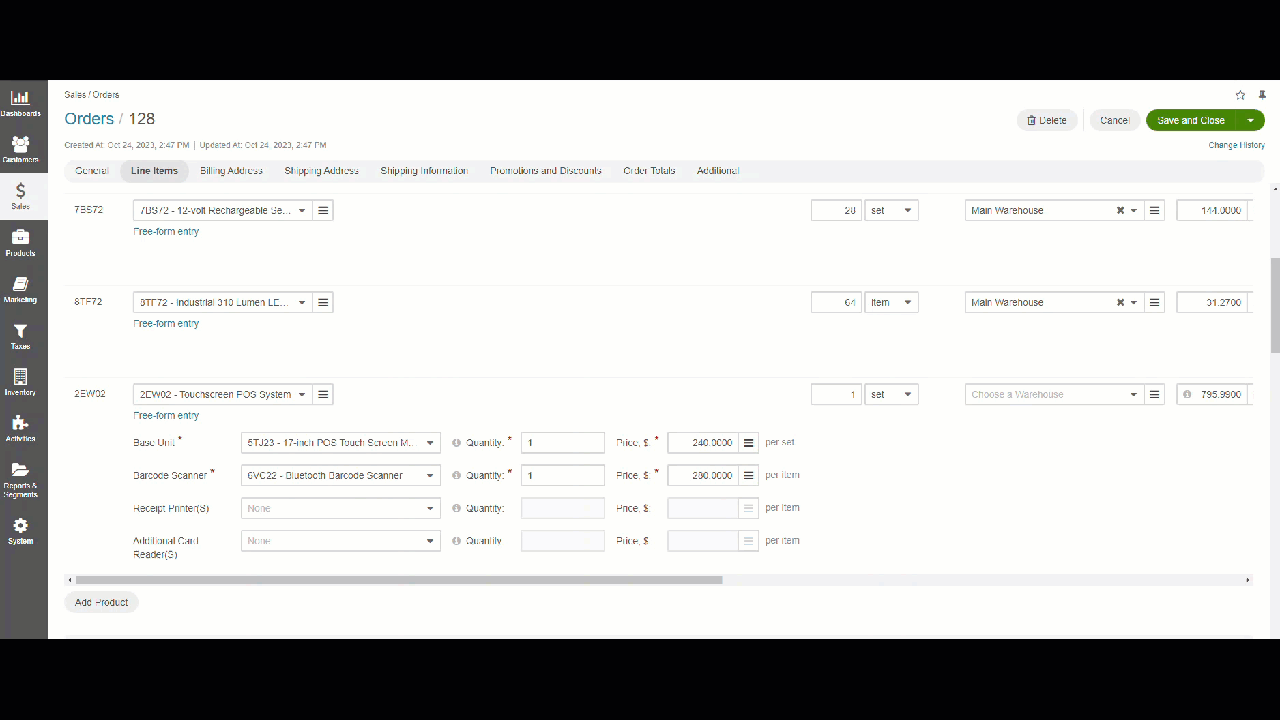Open the System sidebar icon
This screenshot has width=1280, height=720.
(20, 531)
